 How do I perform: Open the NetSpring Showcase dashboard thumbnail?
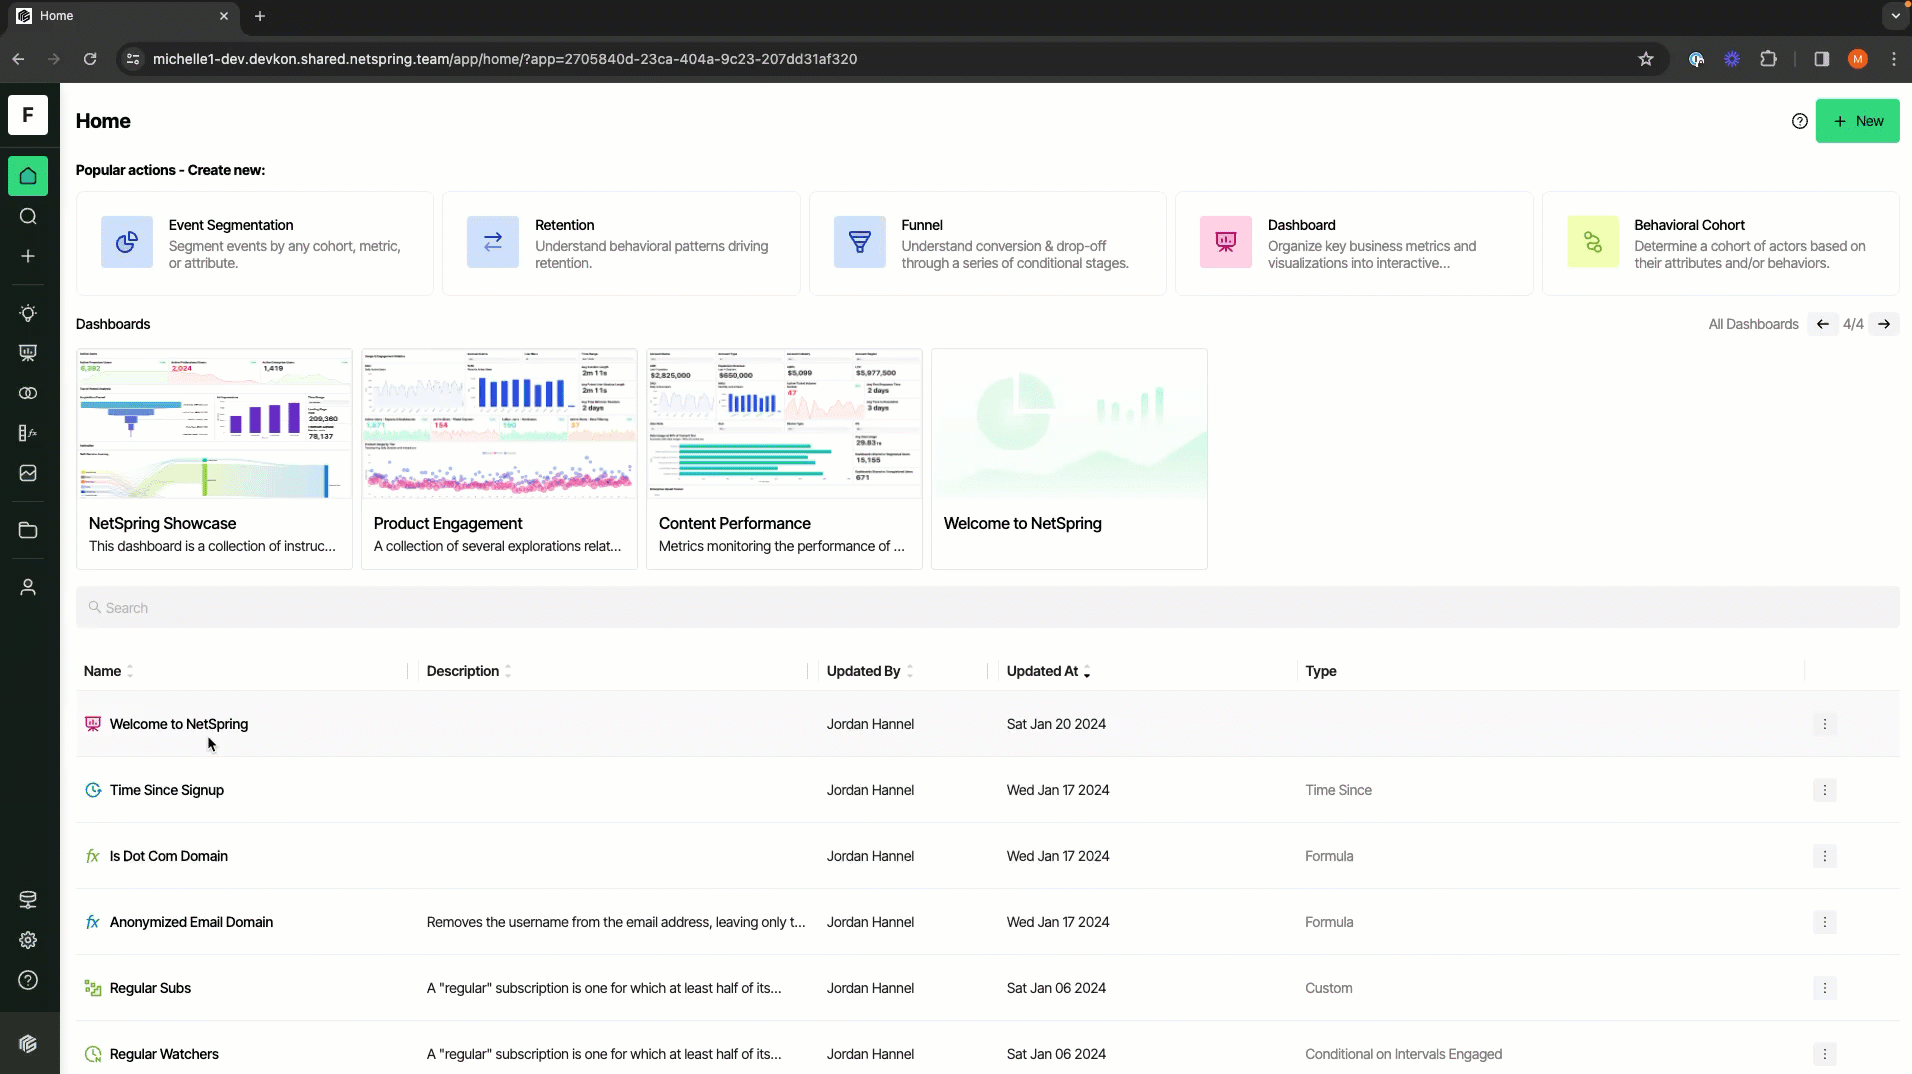214,424
